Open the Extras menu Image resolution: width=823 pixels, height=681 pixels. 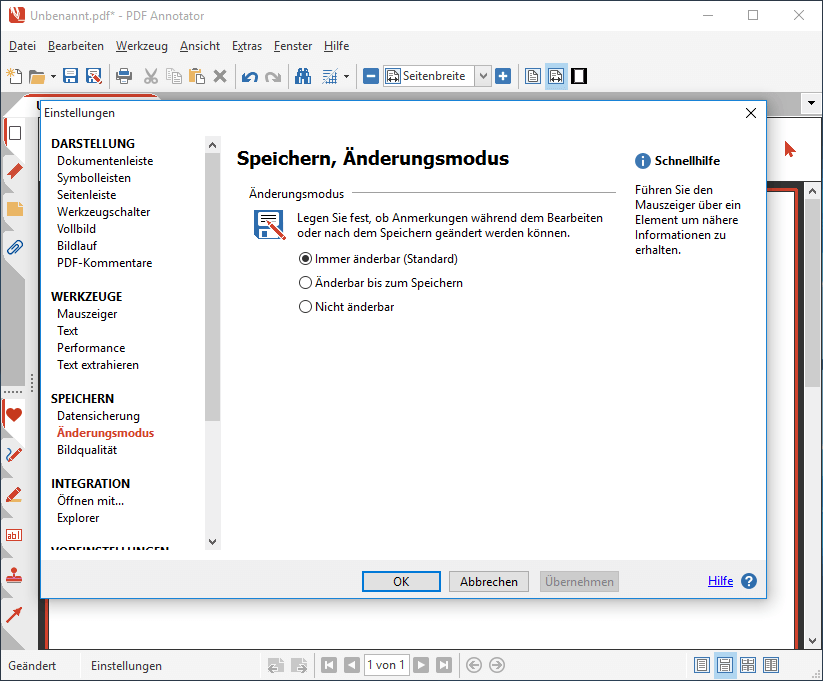point(246,46)
